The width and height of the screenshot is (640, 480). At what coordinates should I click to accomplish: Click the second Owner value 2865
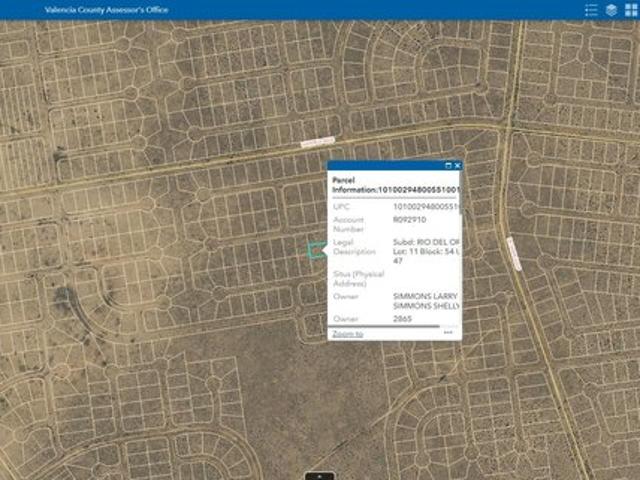(x=403, y=318)
